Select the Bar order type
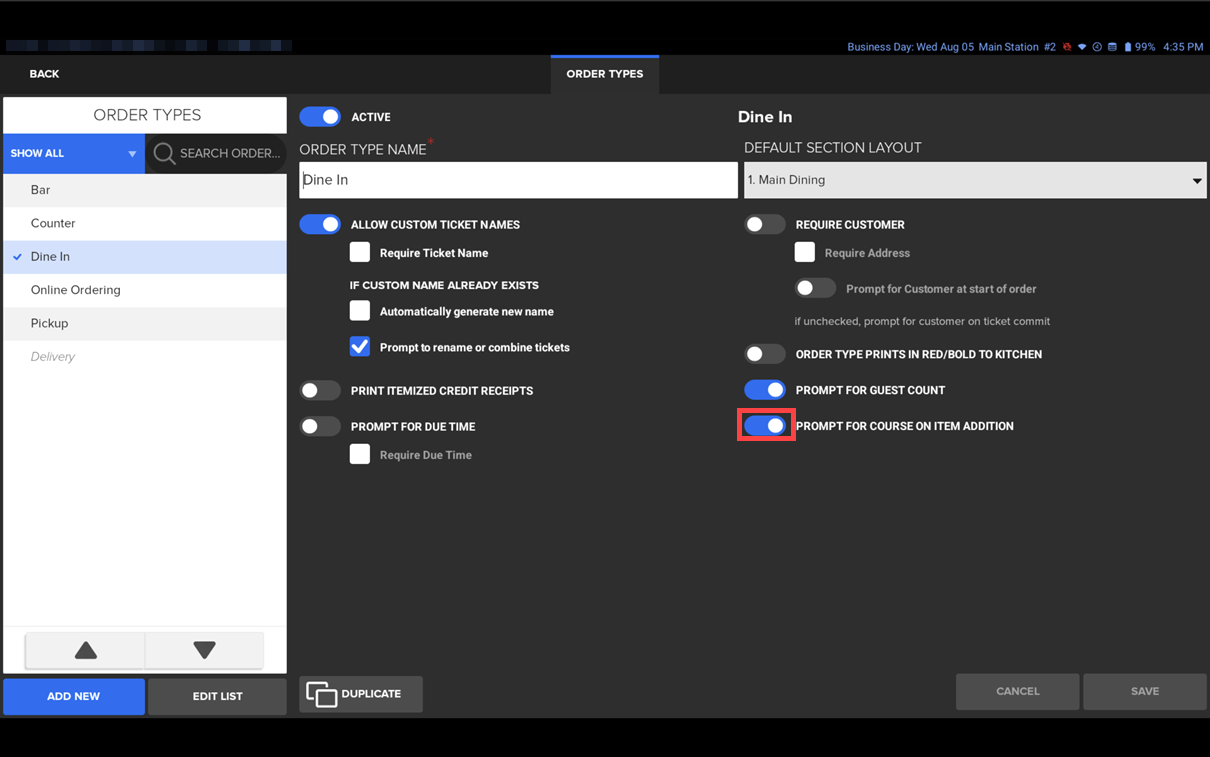 (x=145, y=190)
